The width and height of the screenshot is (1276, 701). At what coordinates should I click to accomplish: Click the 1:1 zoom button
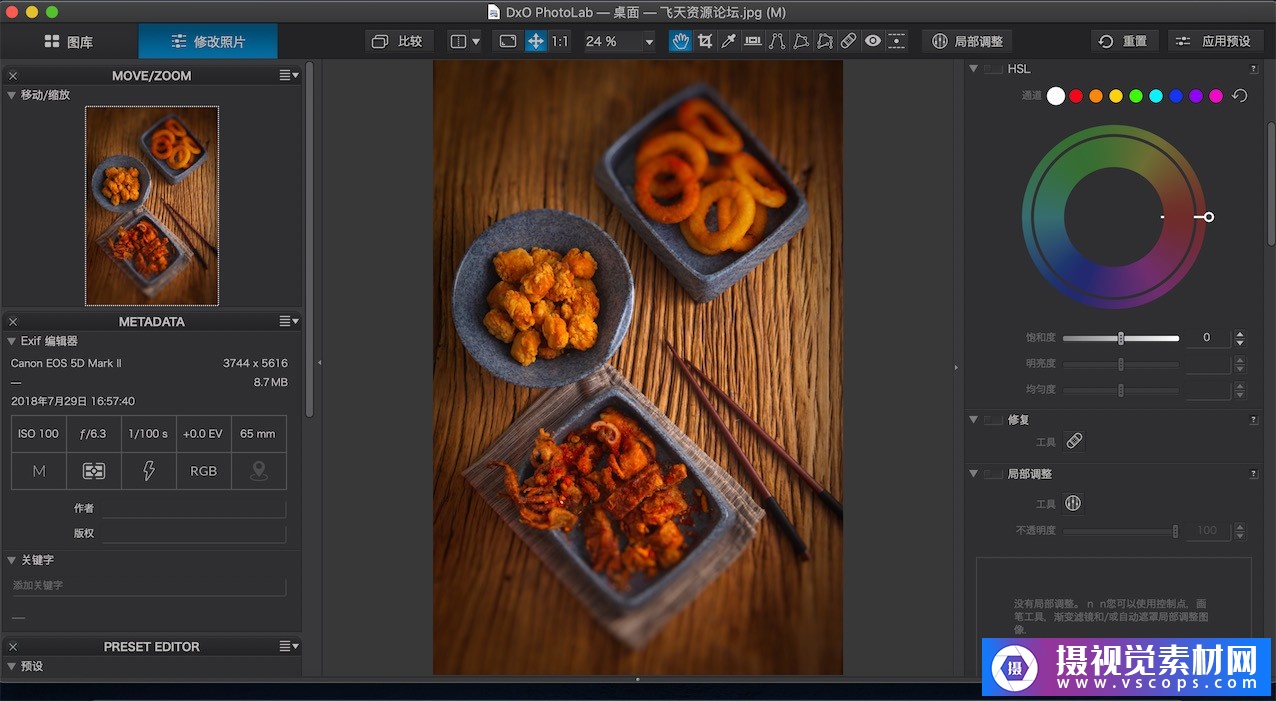point(560,41)
